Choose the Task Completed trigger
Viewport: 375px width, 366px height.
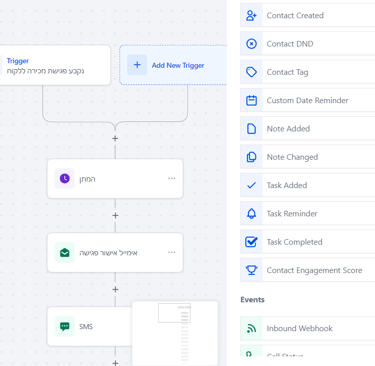pos(307,242)
